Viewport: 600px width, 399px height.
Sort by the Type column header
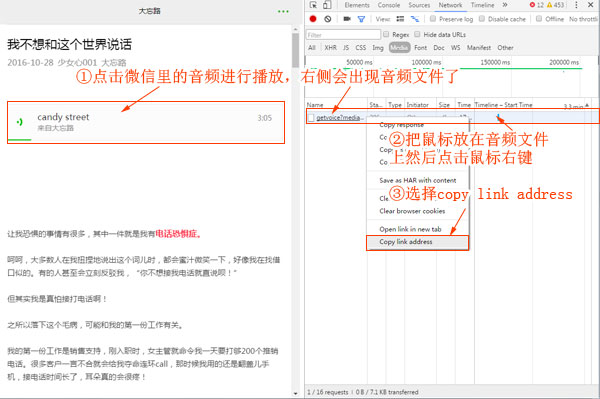[395, 104]
